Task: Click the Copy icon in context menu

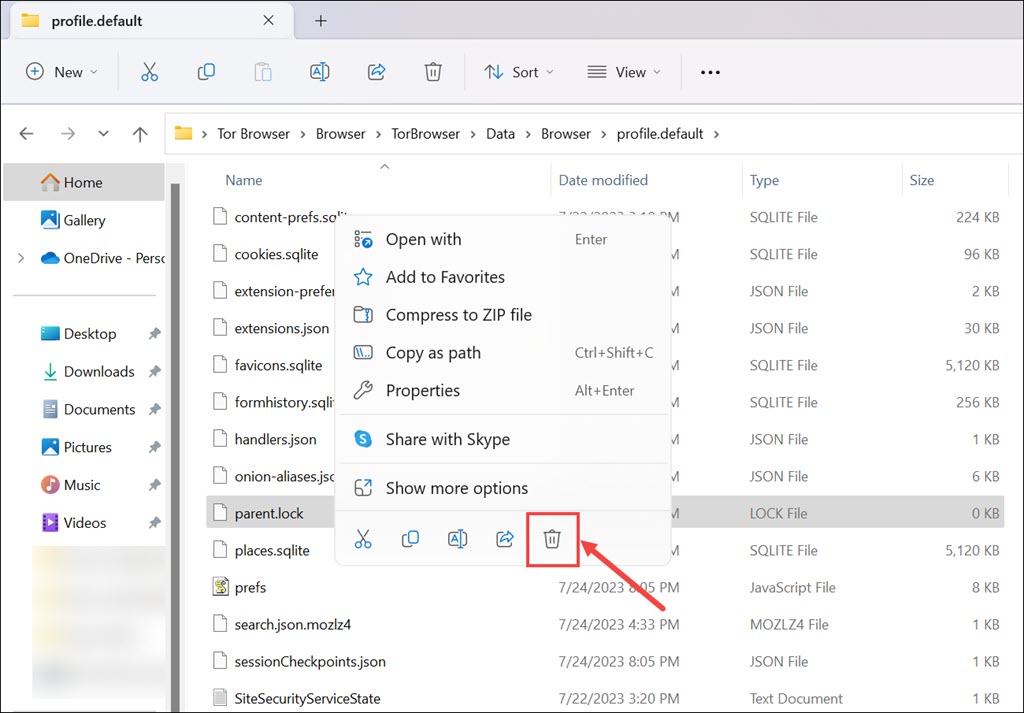Action: point(410,539)
